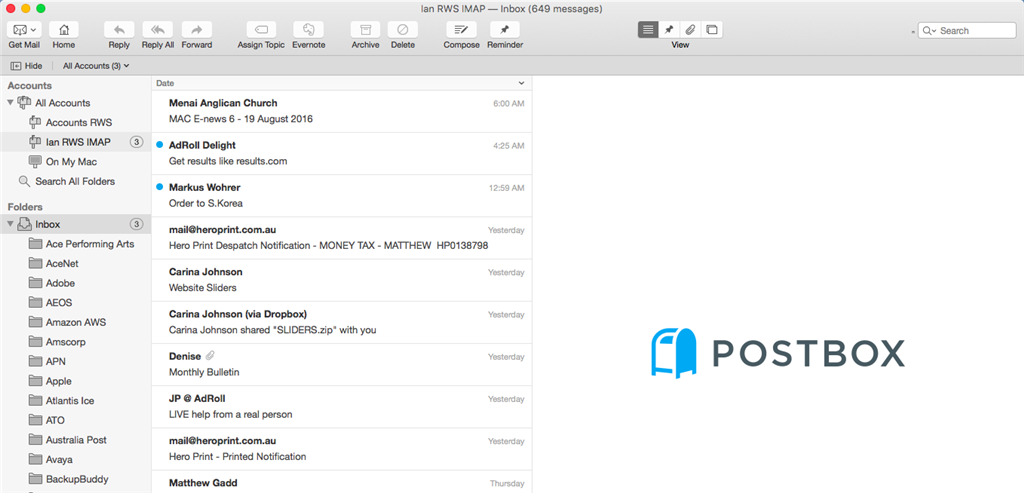Hide the sidebar using Hide button

coord(27,66)
